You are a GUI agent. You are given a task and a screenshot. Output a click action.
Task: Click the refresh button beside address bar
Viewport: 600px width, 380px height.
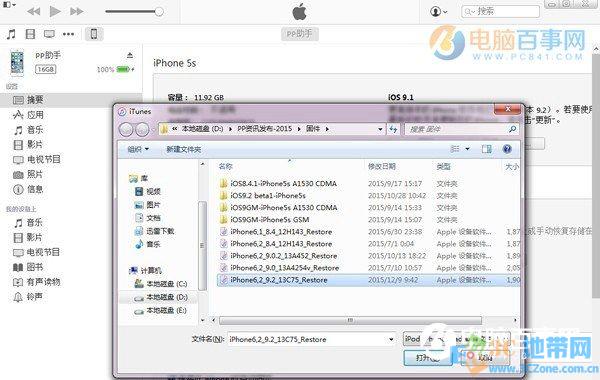point(393,129)
